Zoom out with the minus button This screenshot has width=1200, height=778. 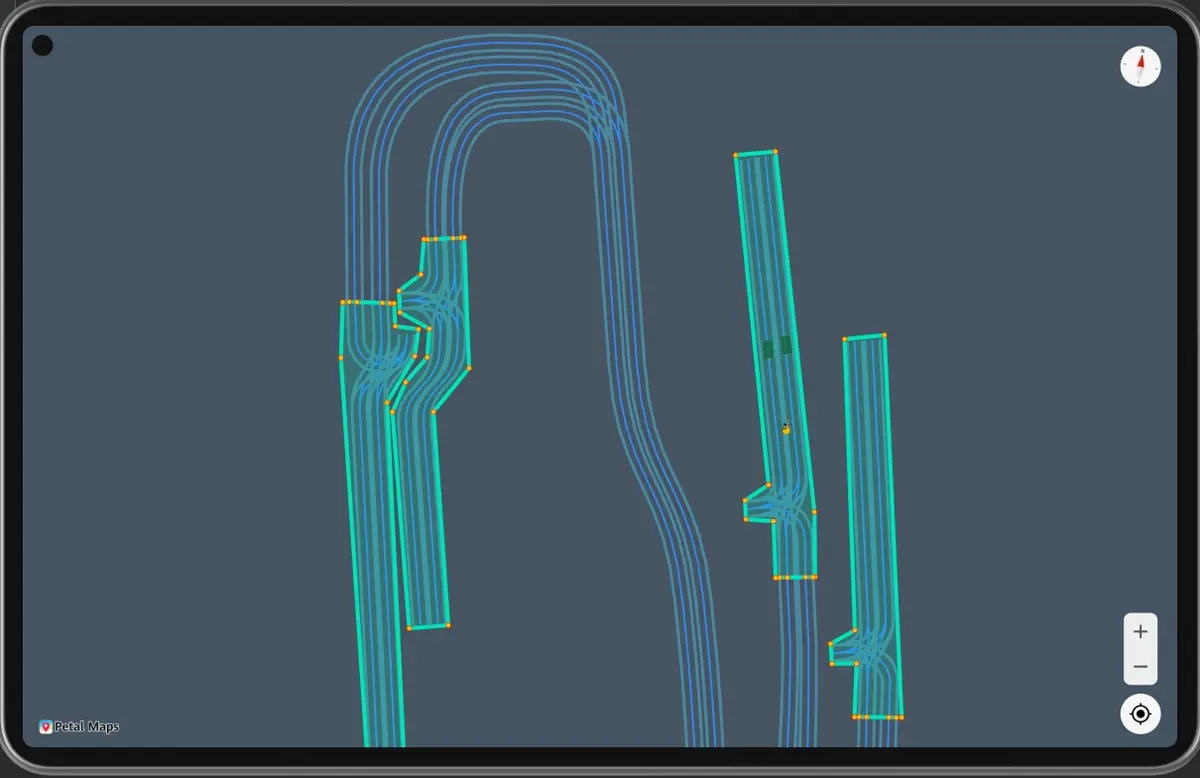click(1140, 667)
